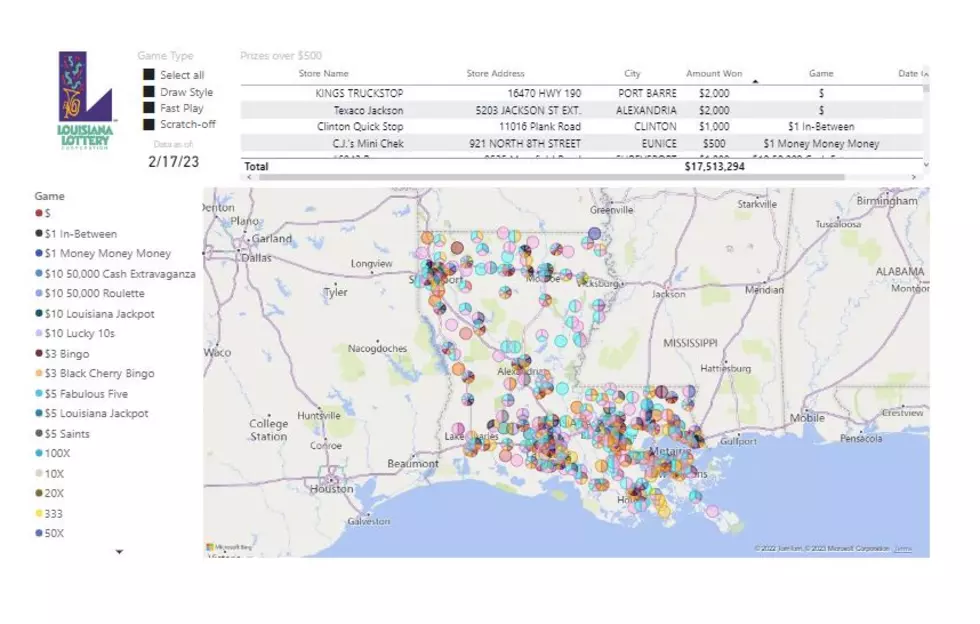Click the $1 Money Money Money game cell
980x624 pixels.
[821, 143]
